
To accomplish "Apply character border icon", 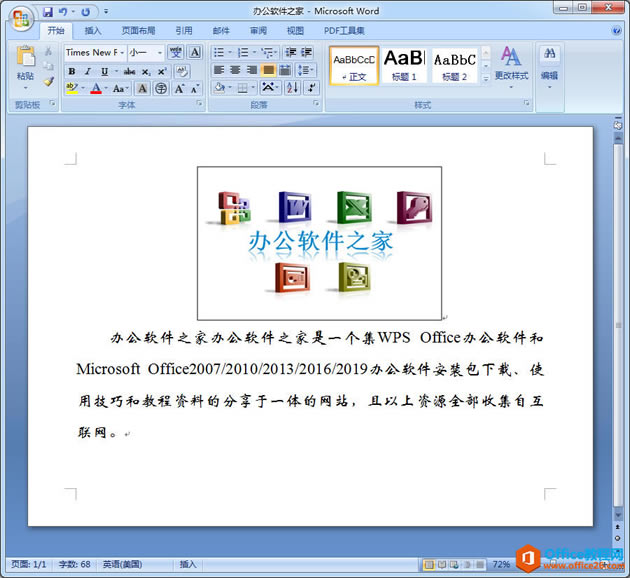I will pos(195,52).
